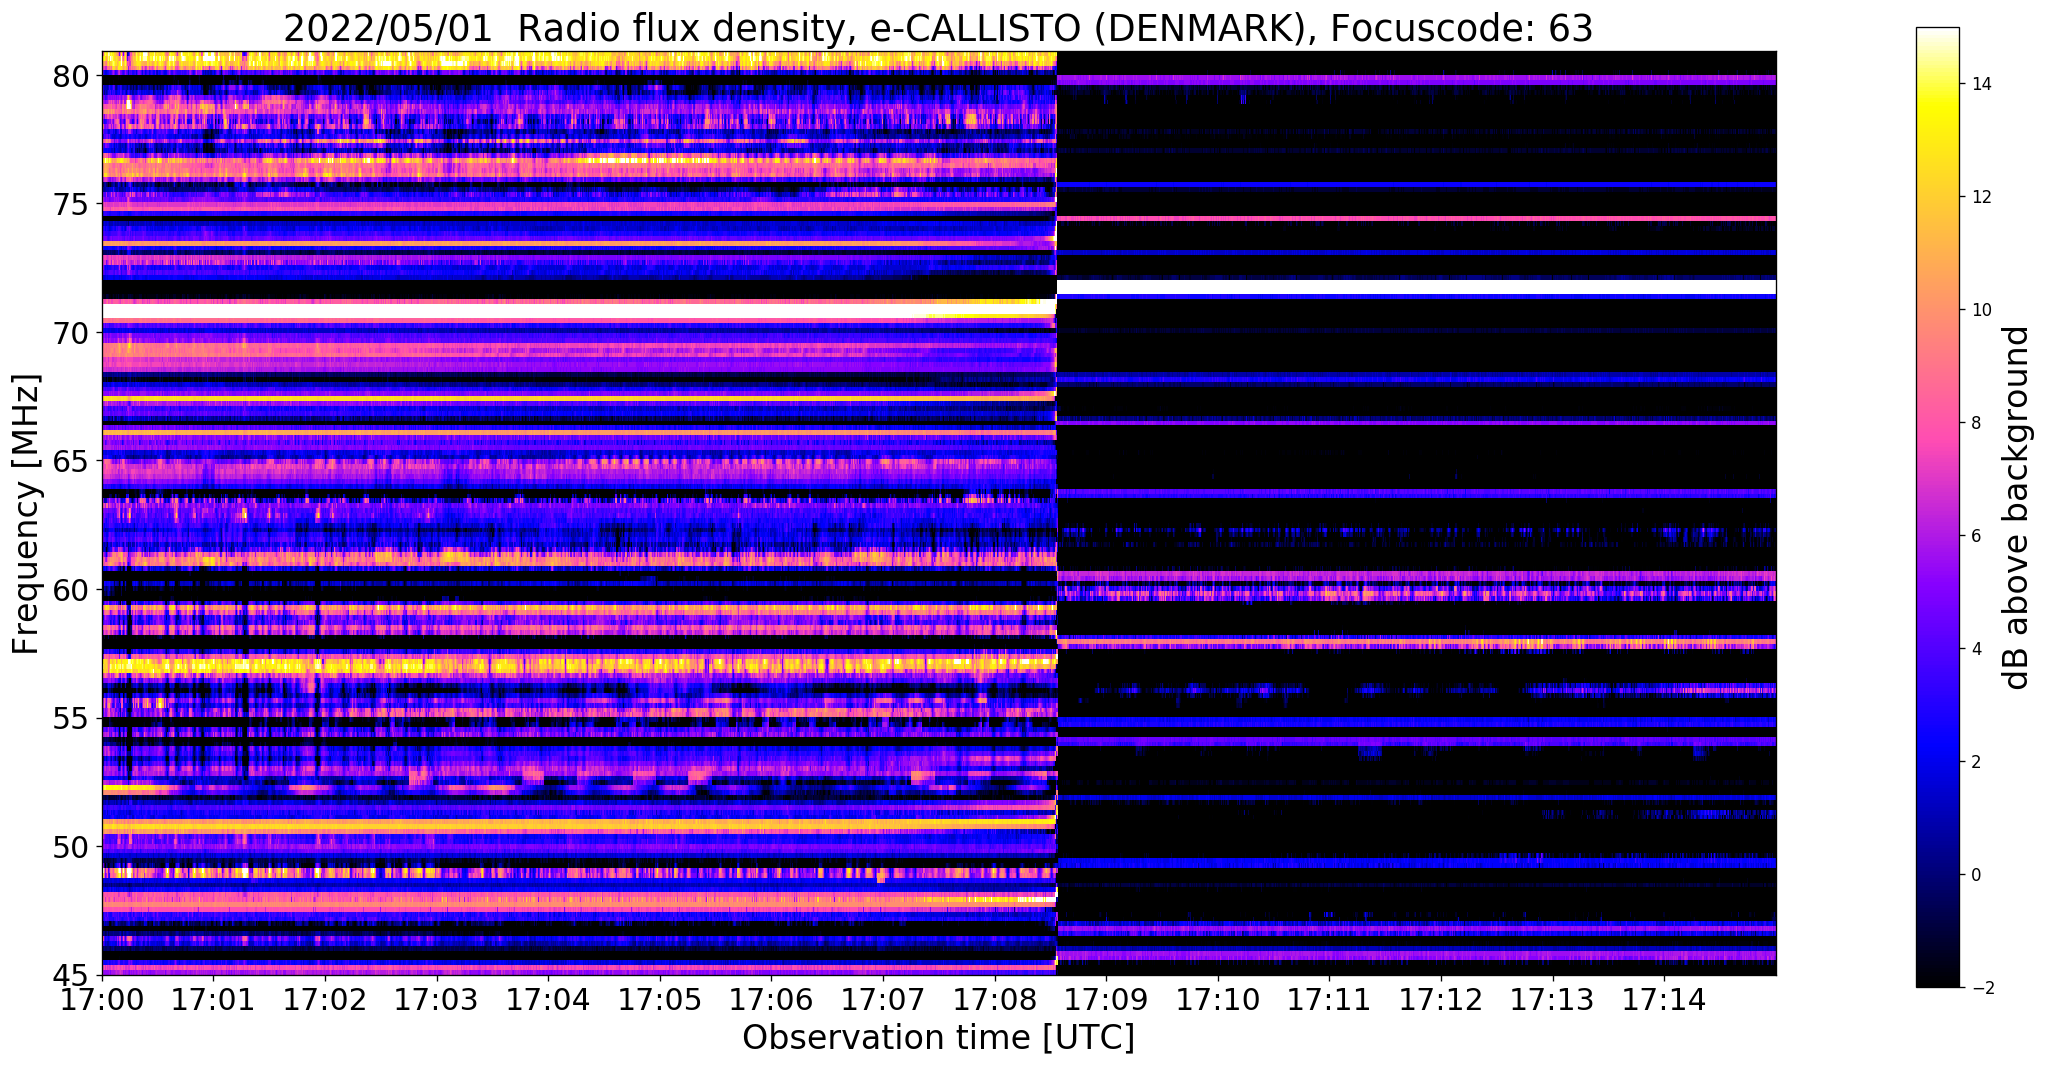The height and width of the screenshot is (1067, 2047).
Task: Click the colorbar tick label 0
Action: (1975, 875)
